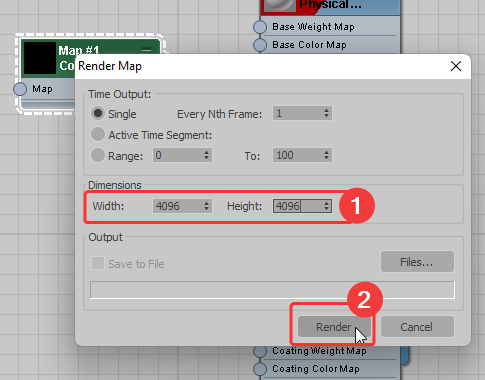Select the Base Weight Map slot label
Image resolution: width=485 pixels, height=380 pixels.
coord(313,27)
